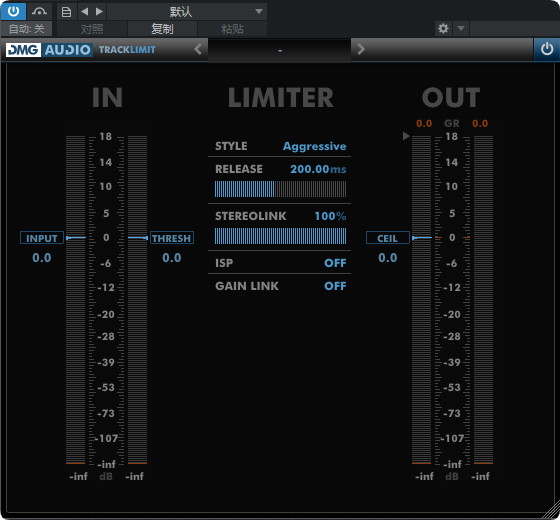Open the DMG preset name display
This screenshot has width=560, height=520.
point(280,50)
